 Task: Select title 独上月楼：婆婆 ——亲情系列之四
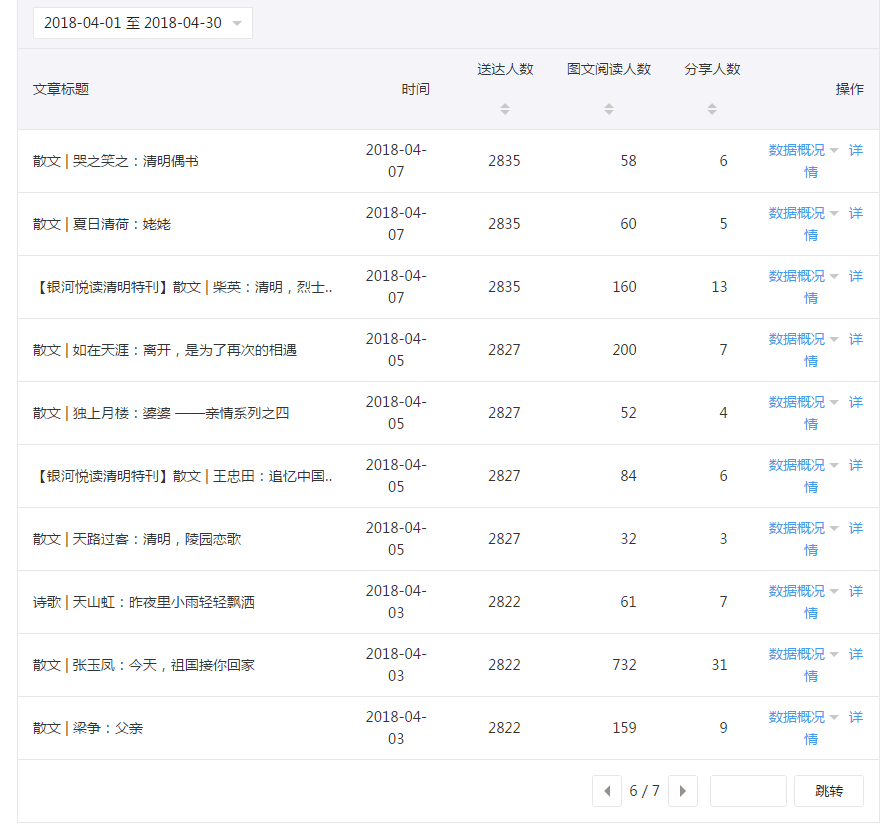(181, 413)
